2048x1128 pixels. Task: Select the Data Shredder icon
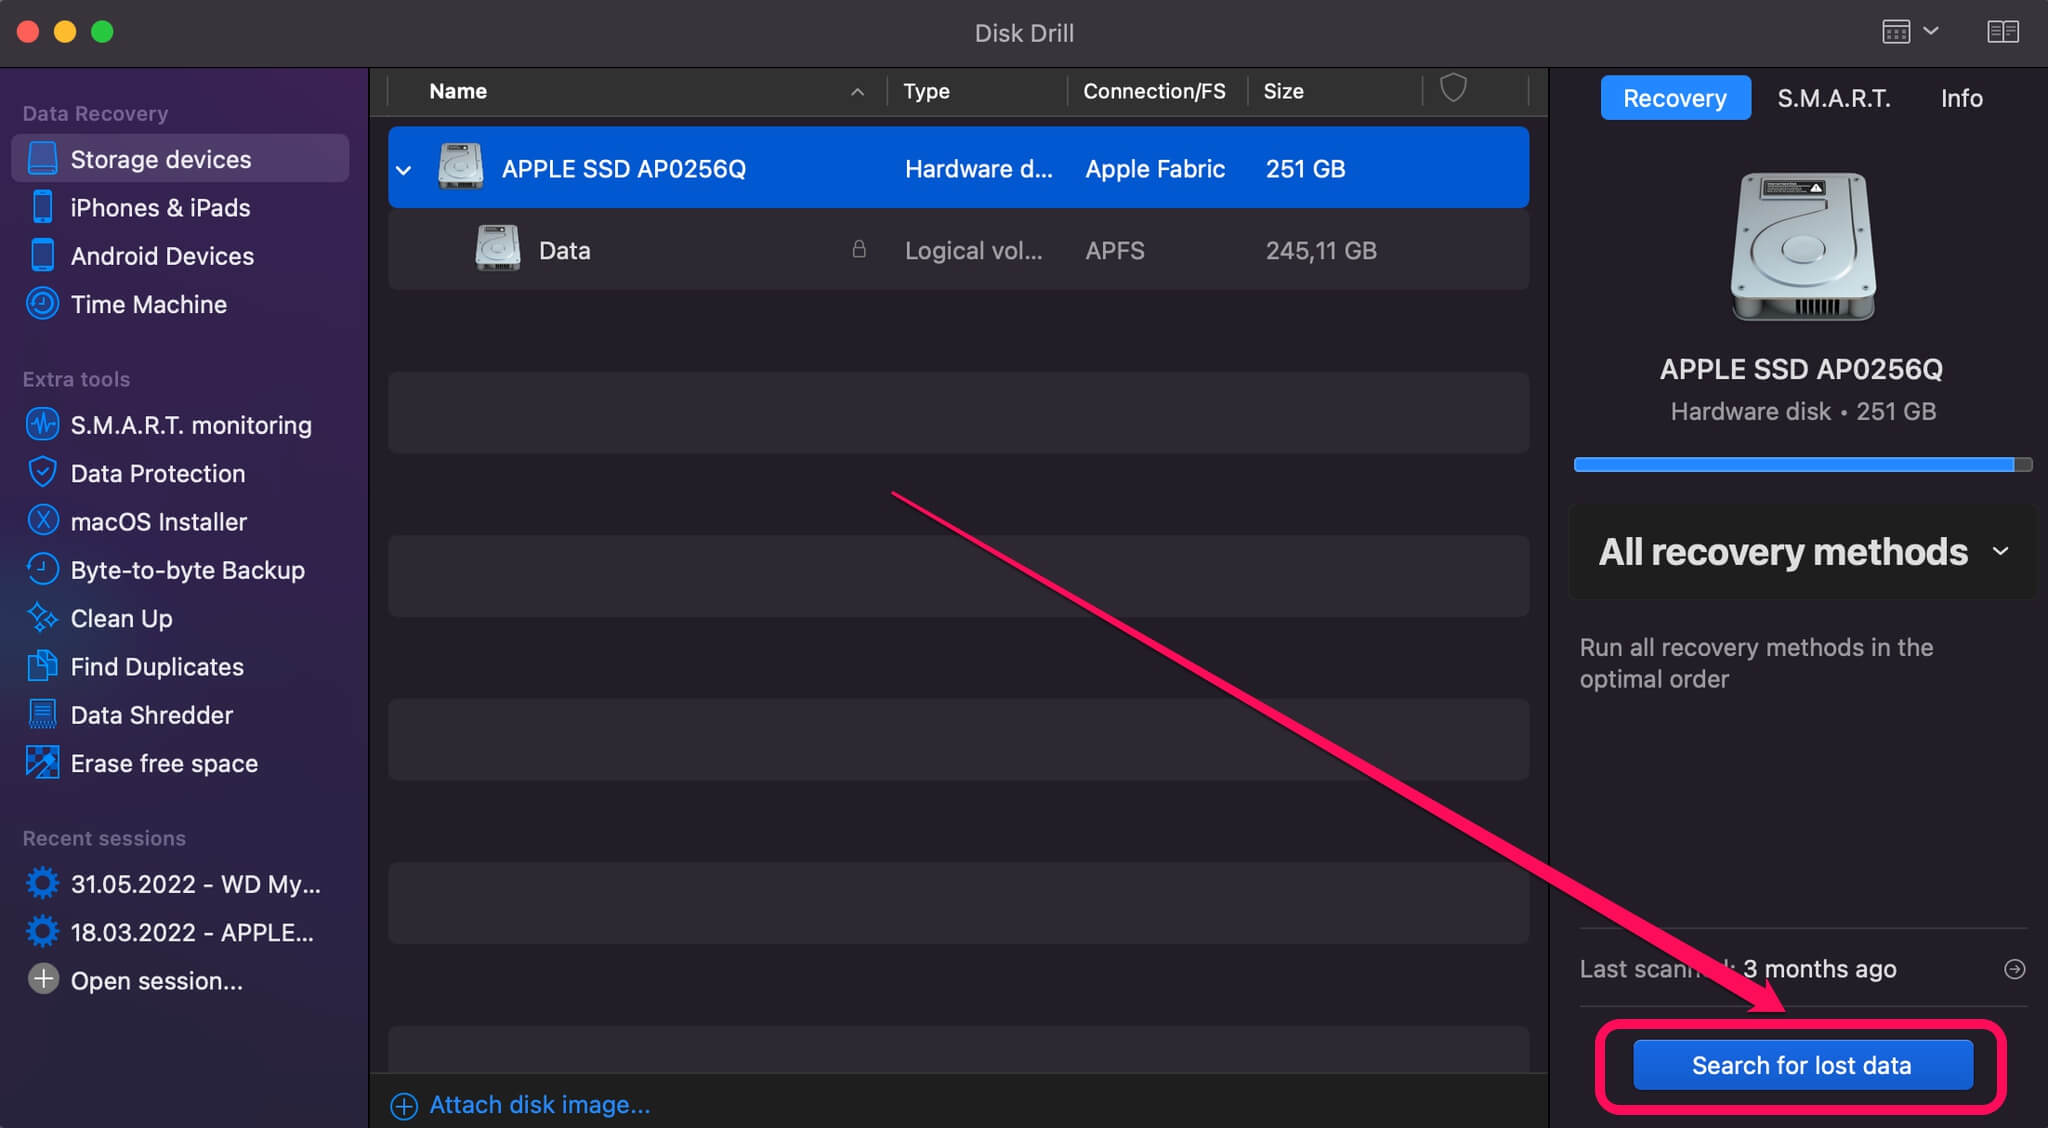pos(42,714)
